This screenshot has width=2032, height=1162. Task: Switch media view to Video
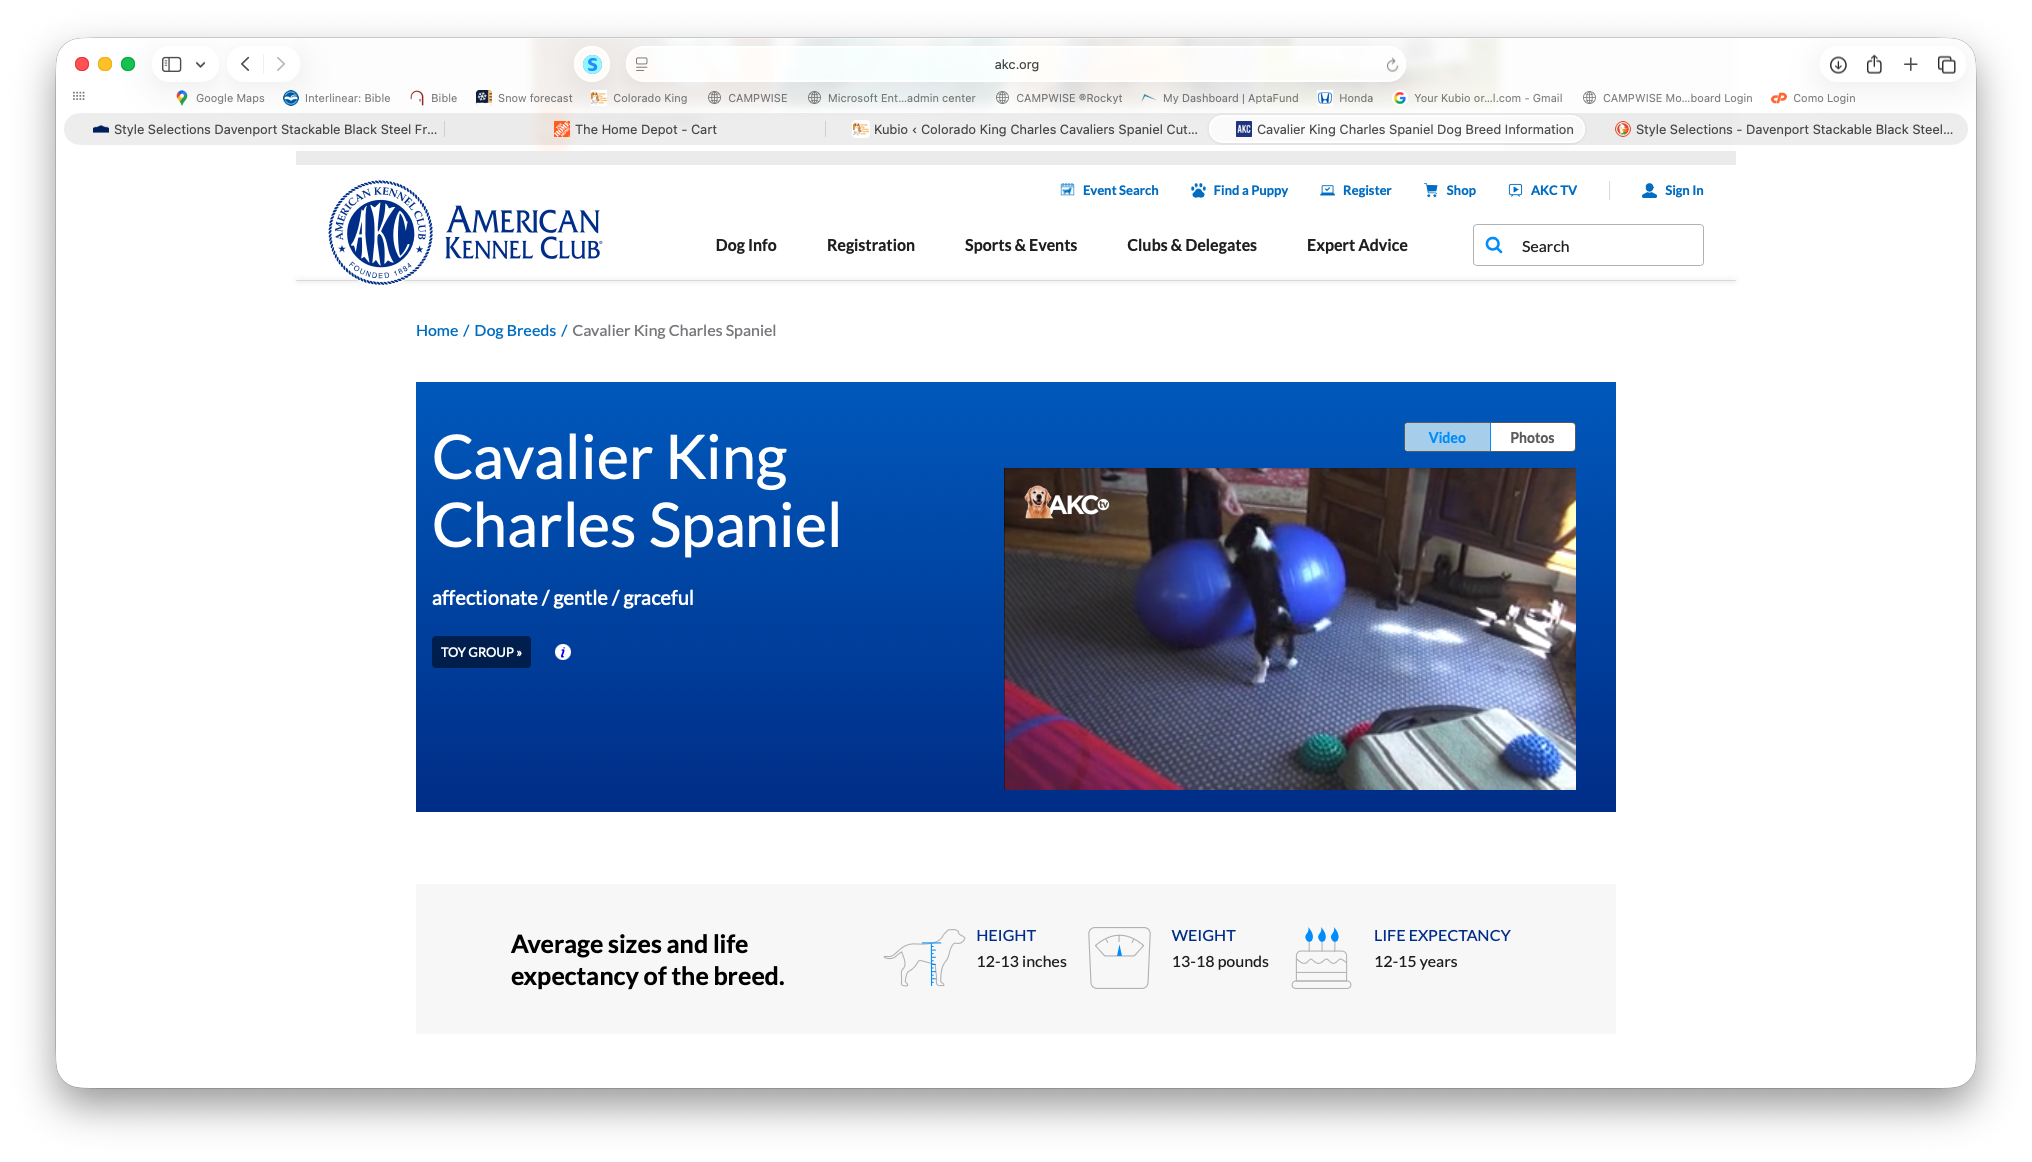(x=1446, y=437)
